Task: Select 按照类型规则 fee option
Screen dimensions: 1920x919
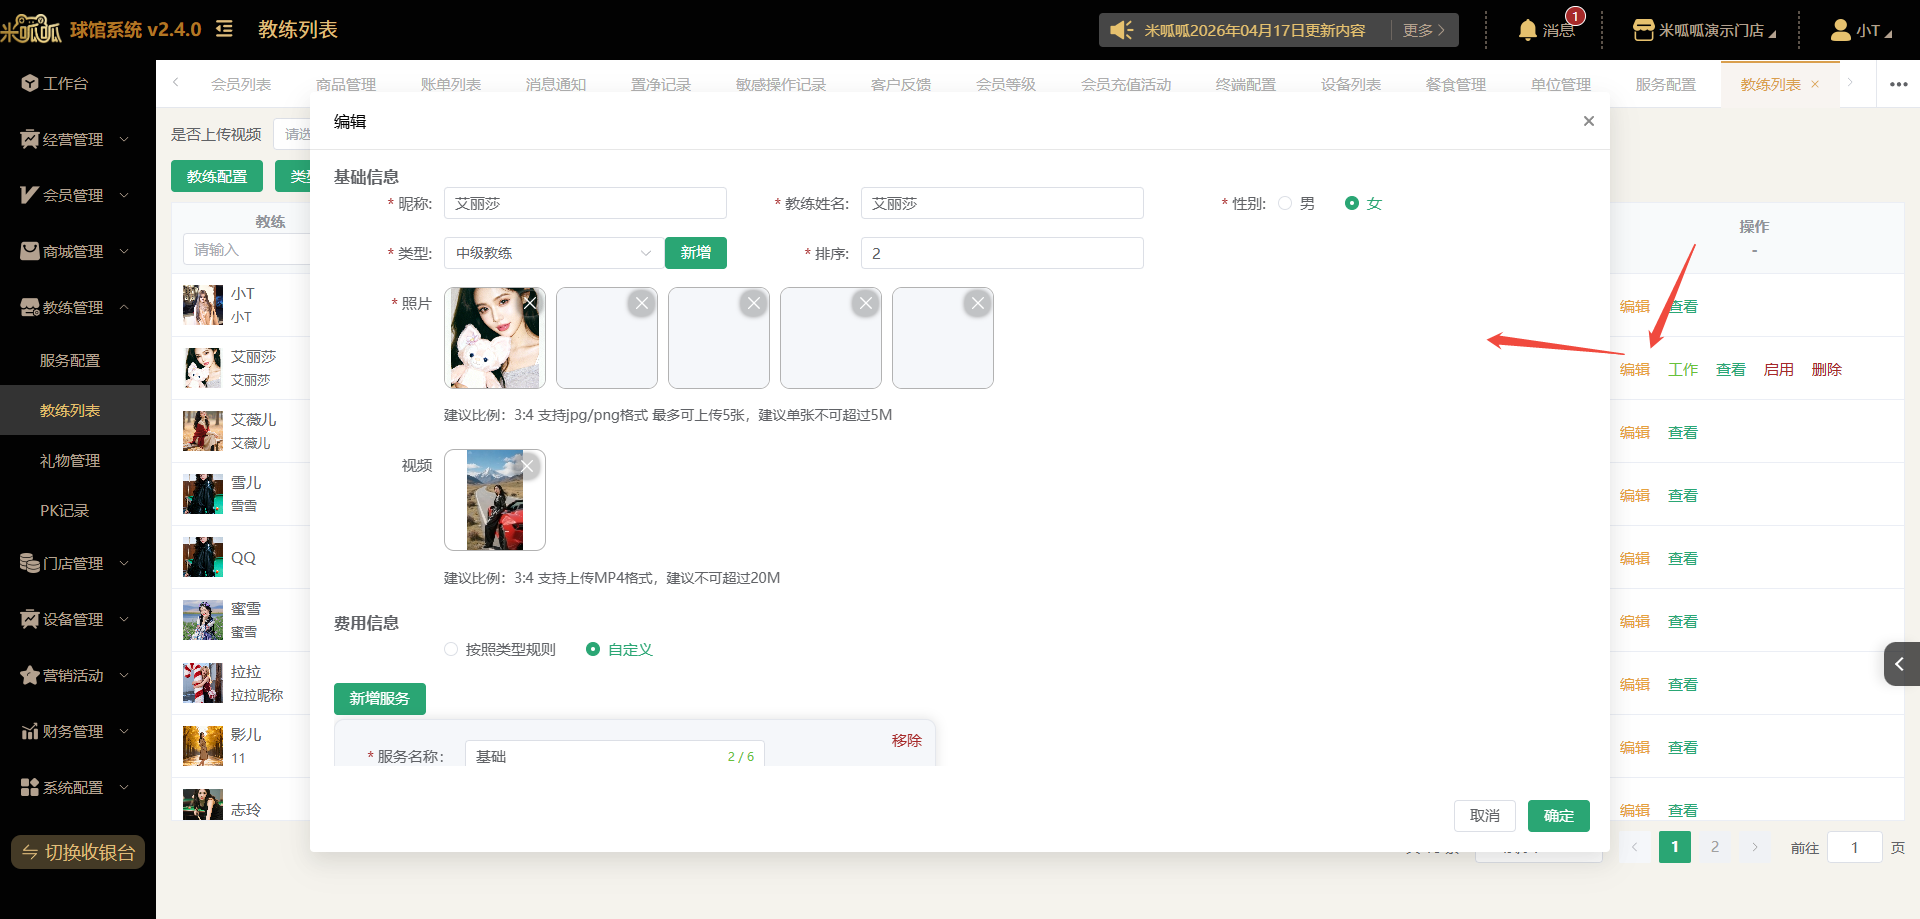Action: 451,649
